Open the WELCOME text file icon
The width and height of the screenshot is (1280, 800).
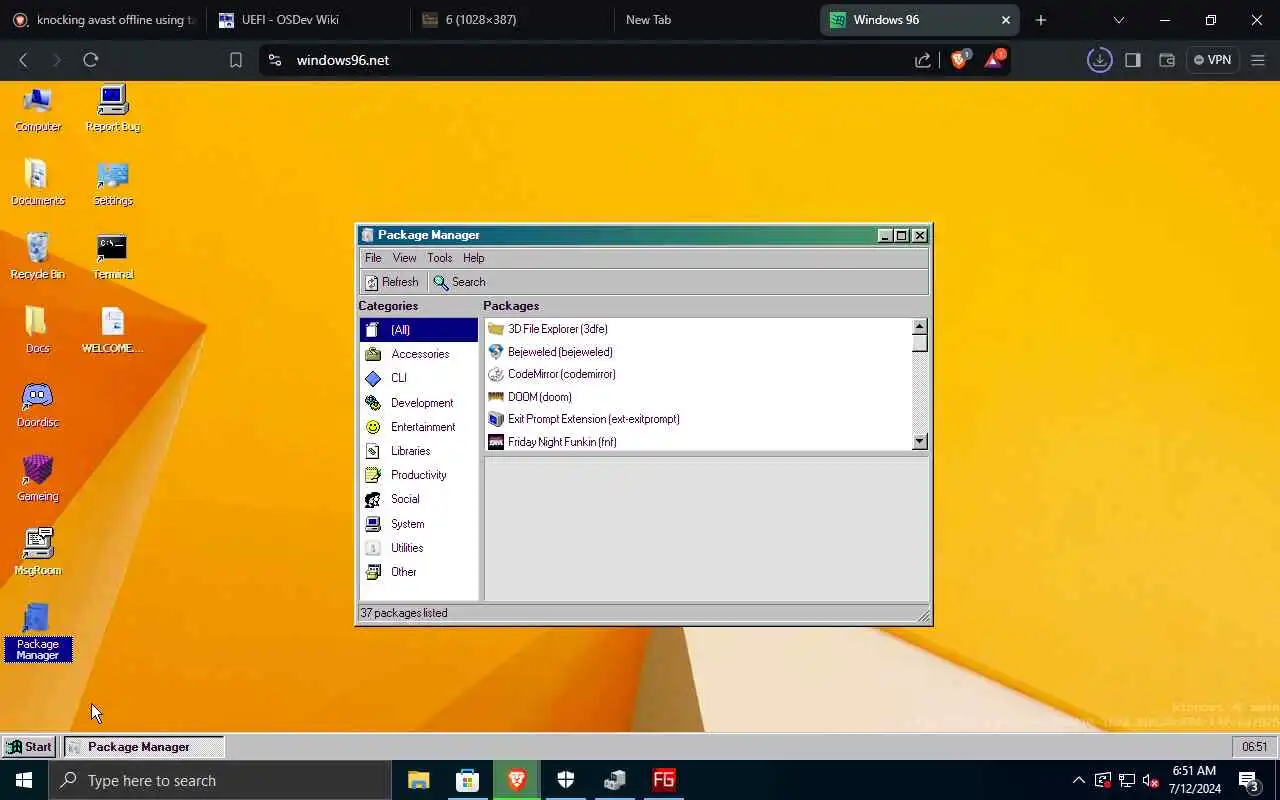coord(112,331)
